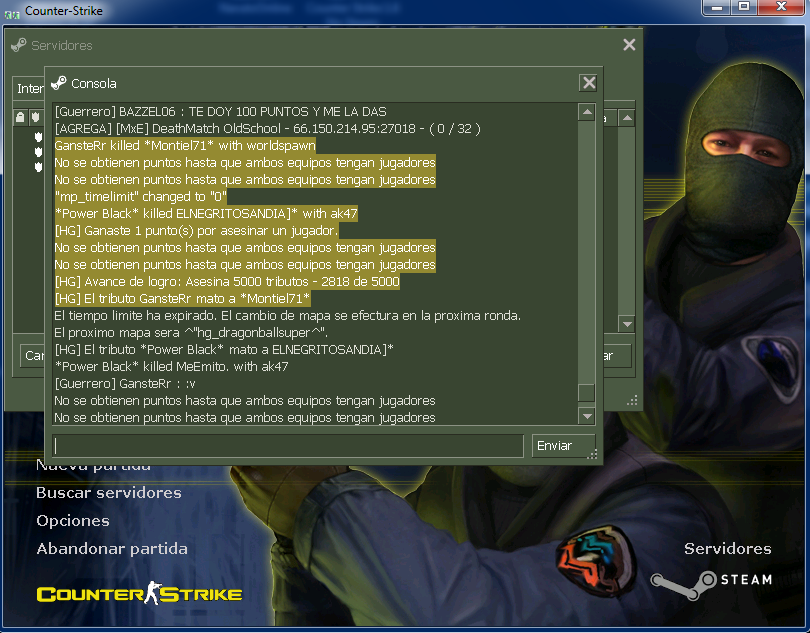The image size is (810, 633).
Task: Click line '[Guerrero] BAZZEL06 : TE DOY 100 PUNTOS'
Action: click(221, 112)
